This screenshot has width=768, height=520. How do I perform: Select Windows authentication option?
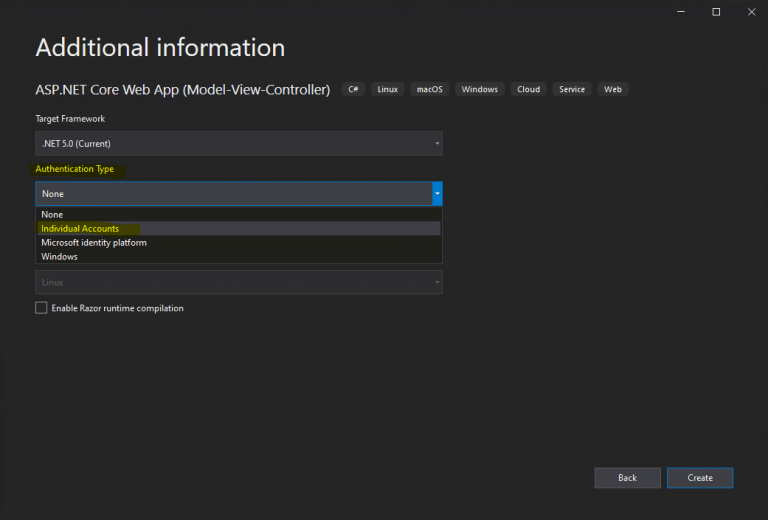239,257
